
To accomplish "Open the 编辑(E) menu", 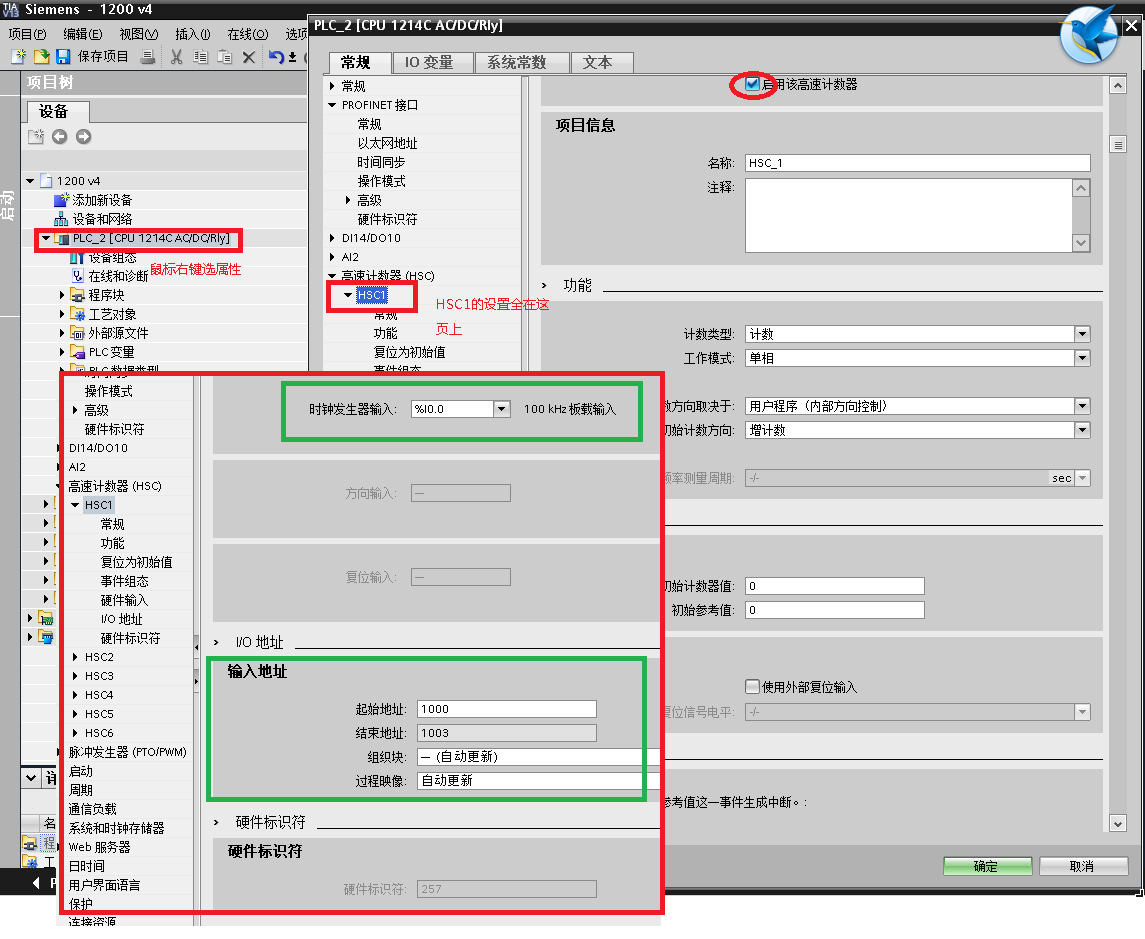I will tap(83, 34).
